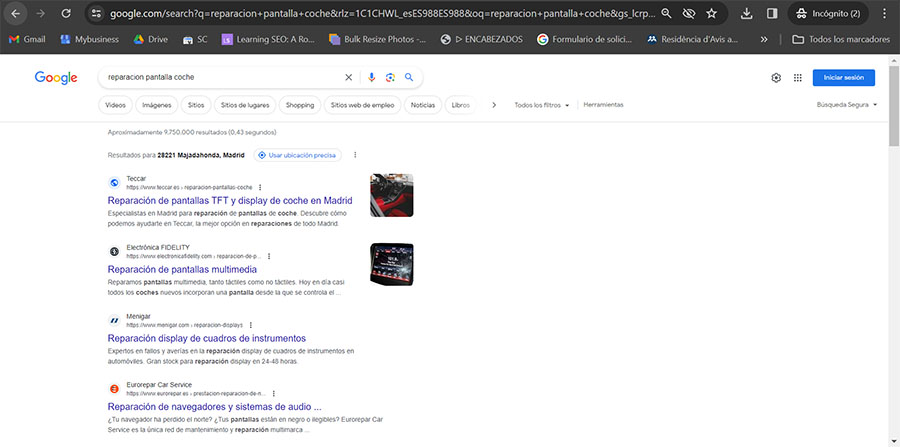This screenshot has width=900, height=447.
Task: Open the Bulk Resize Photos bookmark
Action: (x=378, y=40)
